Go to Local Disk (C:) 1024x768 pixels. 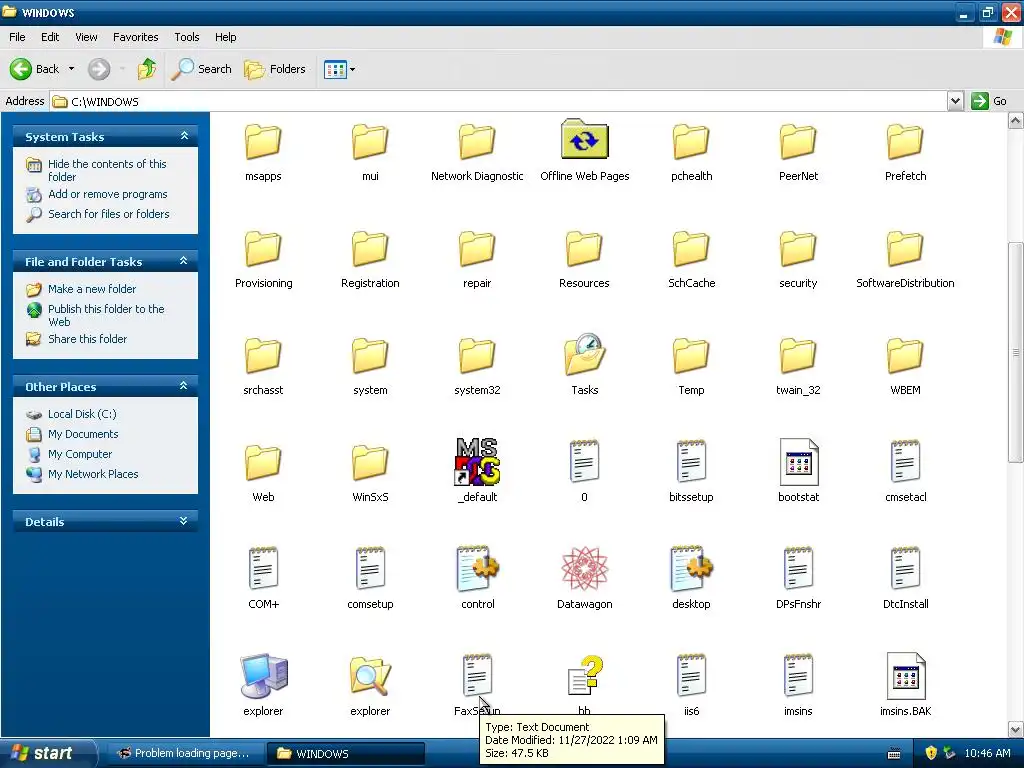[x=82, y=414]
